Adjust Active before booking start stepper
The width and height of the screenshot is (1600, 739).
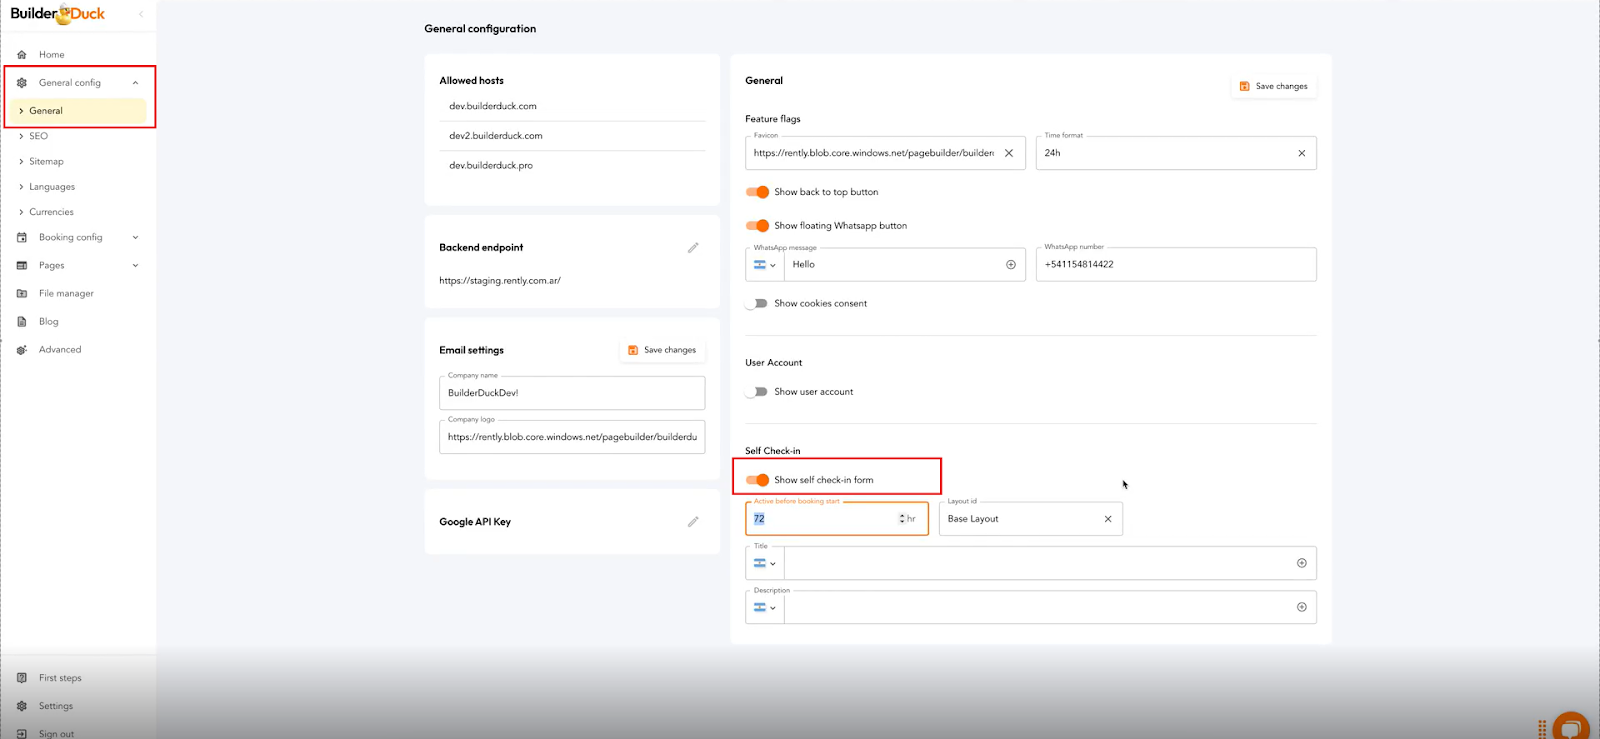(902, 519)
